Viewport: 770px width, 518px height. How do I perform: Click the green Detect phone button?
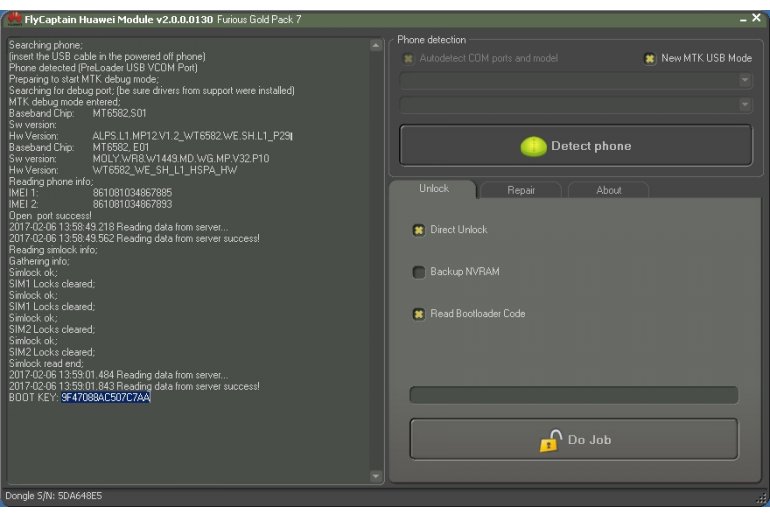pyautogui.click(x=576, y=145)
